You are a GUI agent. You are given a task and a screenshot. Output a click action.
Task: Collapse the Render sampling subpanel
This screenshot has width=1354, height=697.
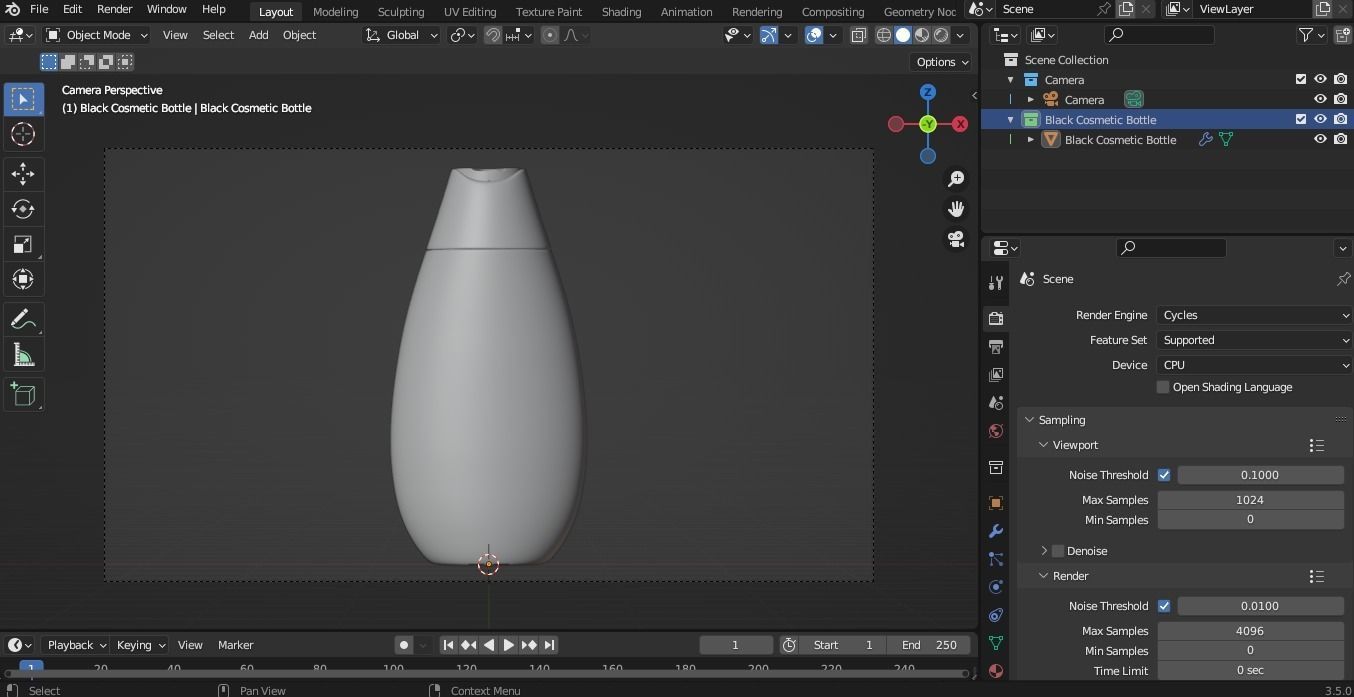click(x=1043, y=576)
